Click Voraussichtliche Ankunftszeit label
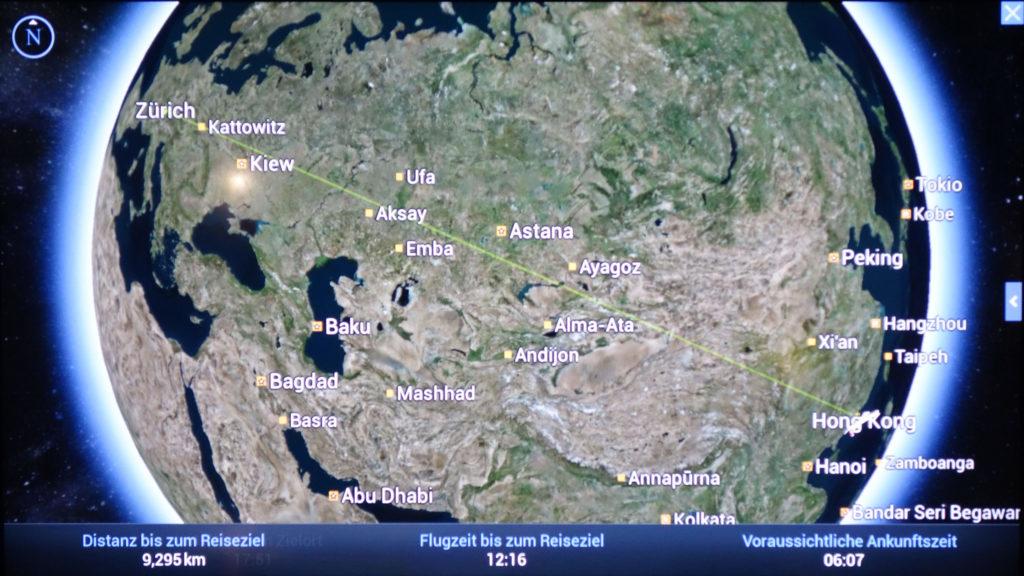1024x576 pixels. [849, 541]
